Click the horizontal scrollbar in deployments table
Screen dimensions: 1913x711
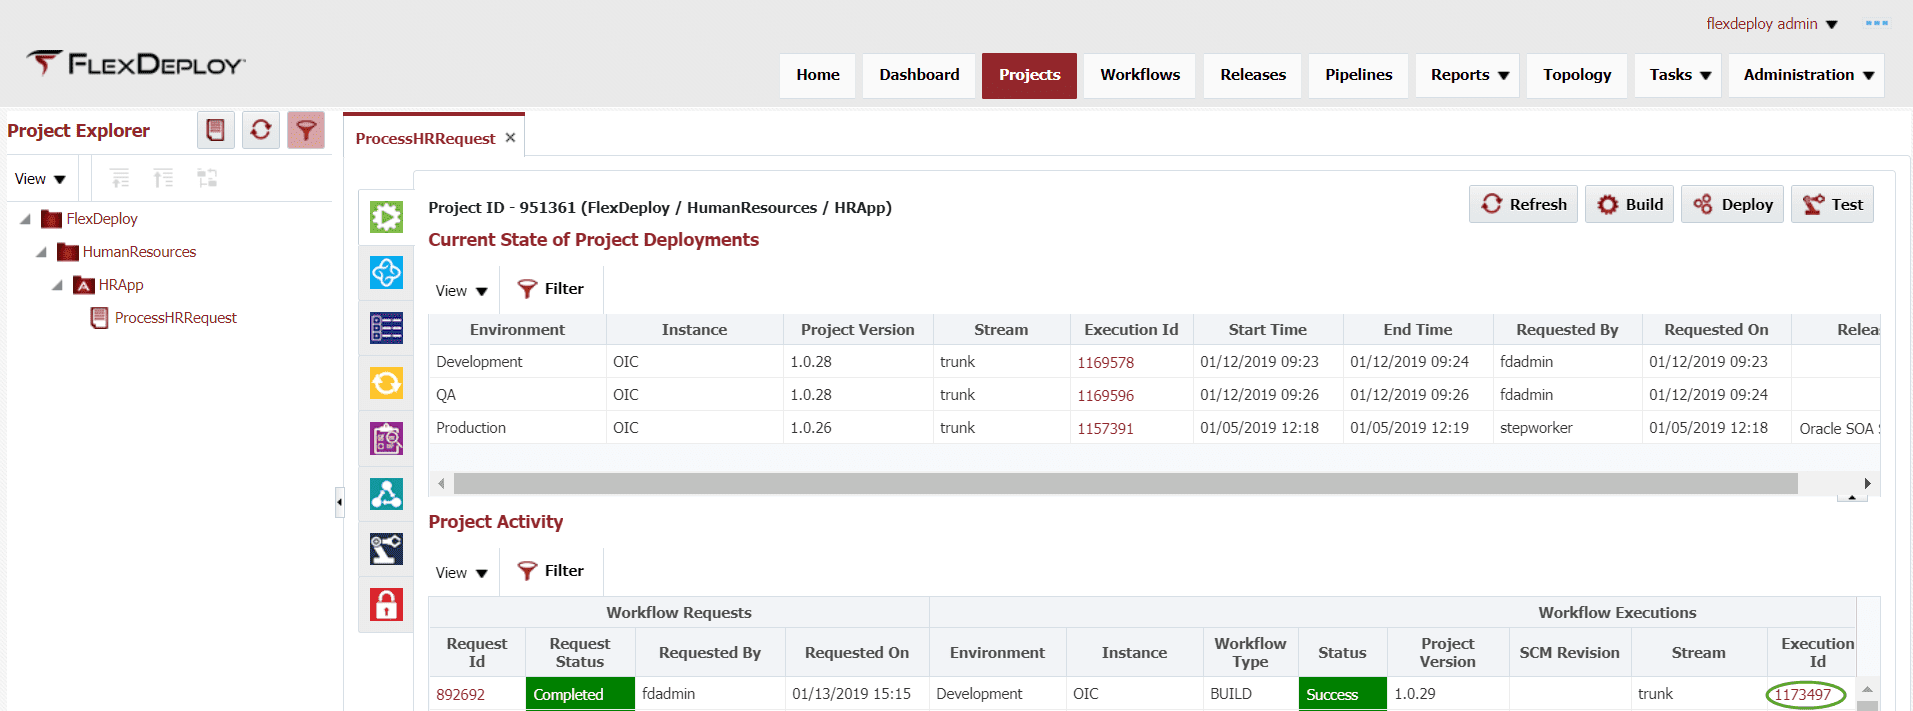(1125, 484)
